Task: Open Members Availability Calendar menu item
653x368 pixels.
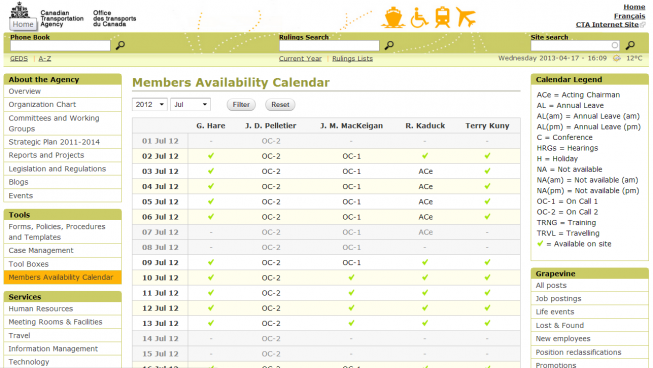Action: click(x=62, y=277)
